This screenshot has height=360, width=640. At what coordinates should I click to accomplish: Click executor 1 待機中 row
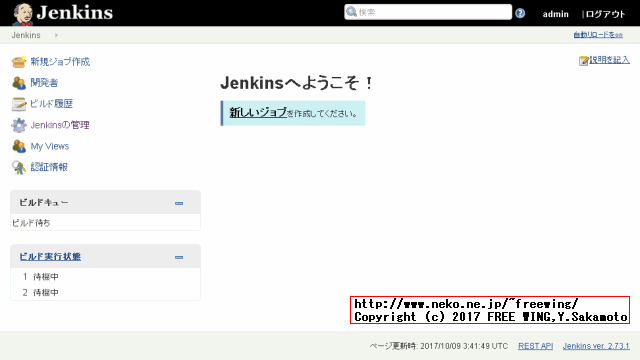[105, 277]
